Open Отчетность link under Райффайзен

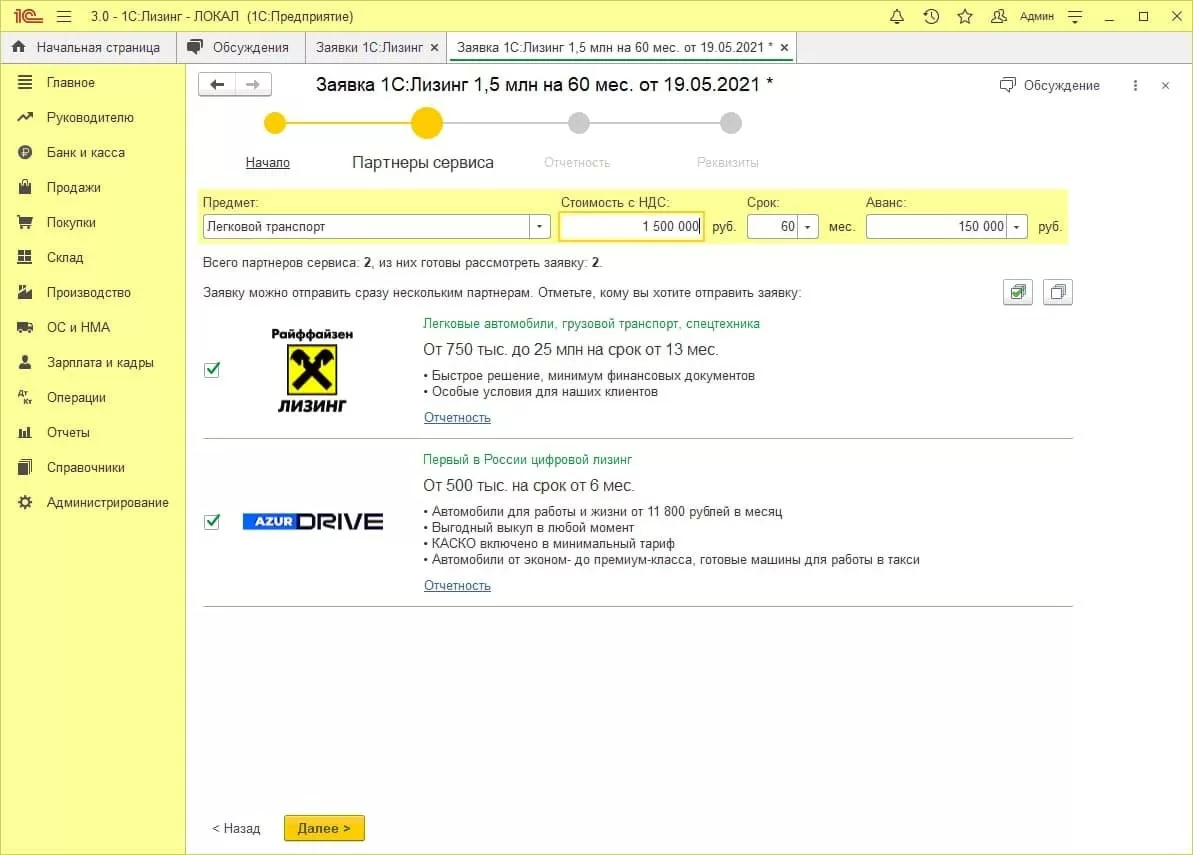(x=457, y=418)
